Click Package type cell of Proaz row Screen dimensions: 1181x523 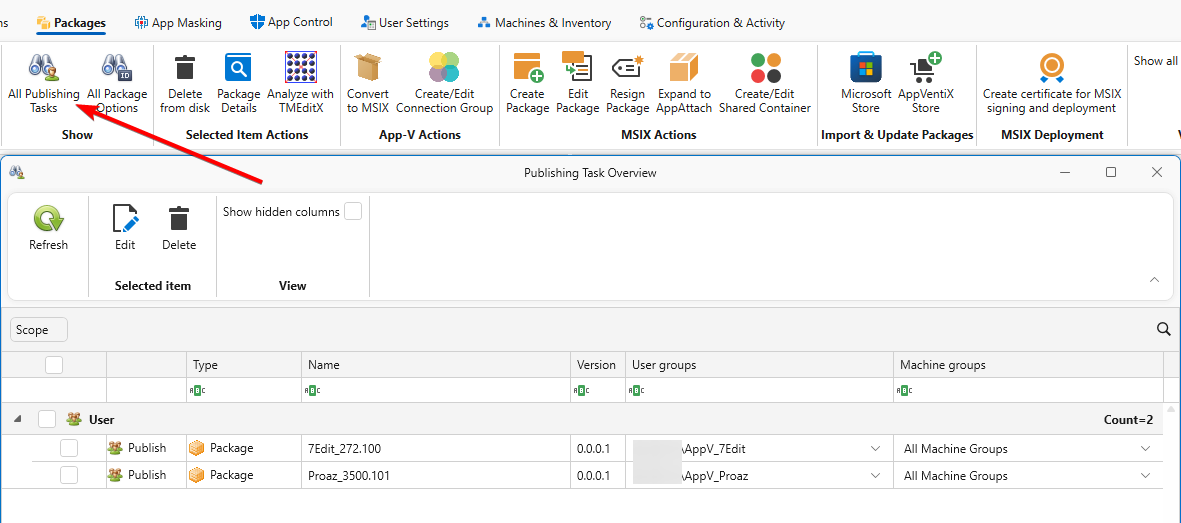(244, 476)
